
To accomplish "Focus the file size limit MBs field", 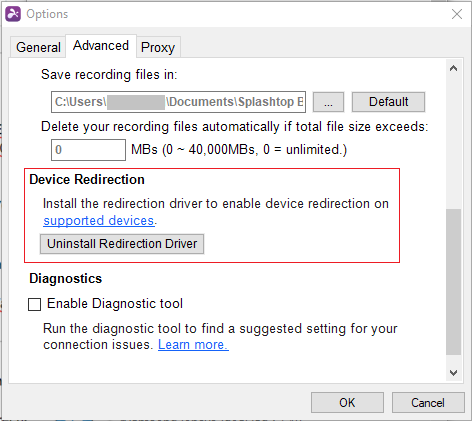I will coord(88,150).
